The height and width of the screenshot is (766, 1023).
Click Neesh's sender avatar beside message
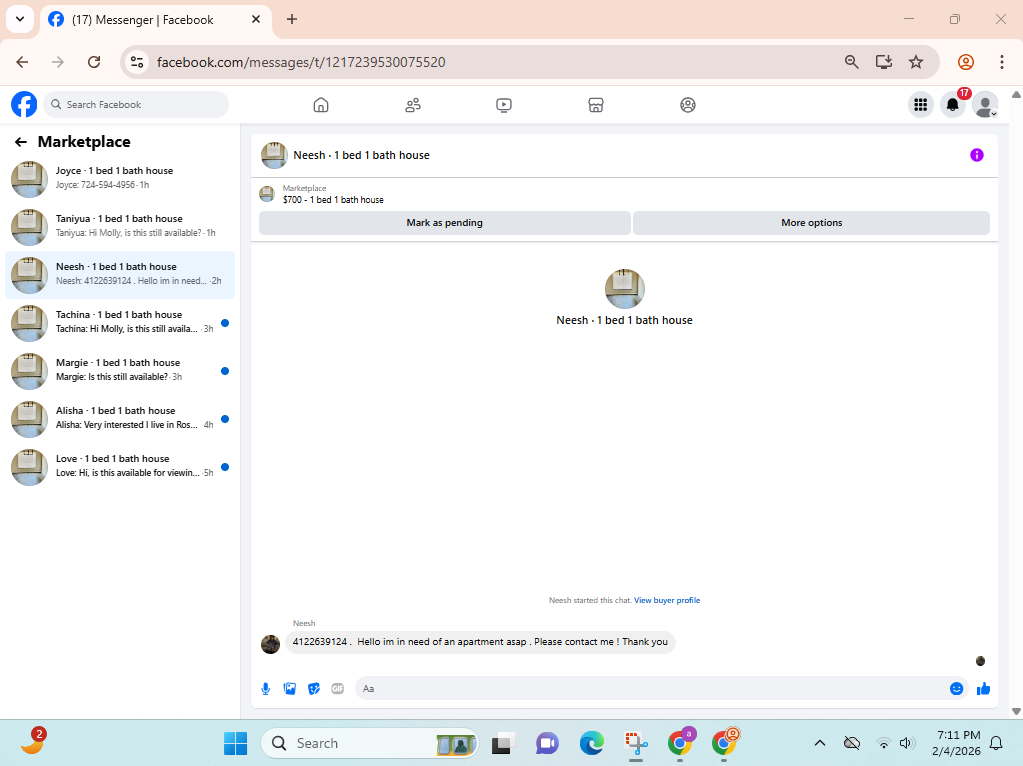click(270, 643)
